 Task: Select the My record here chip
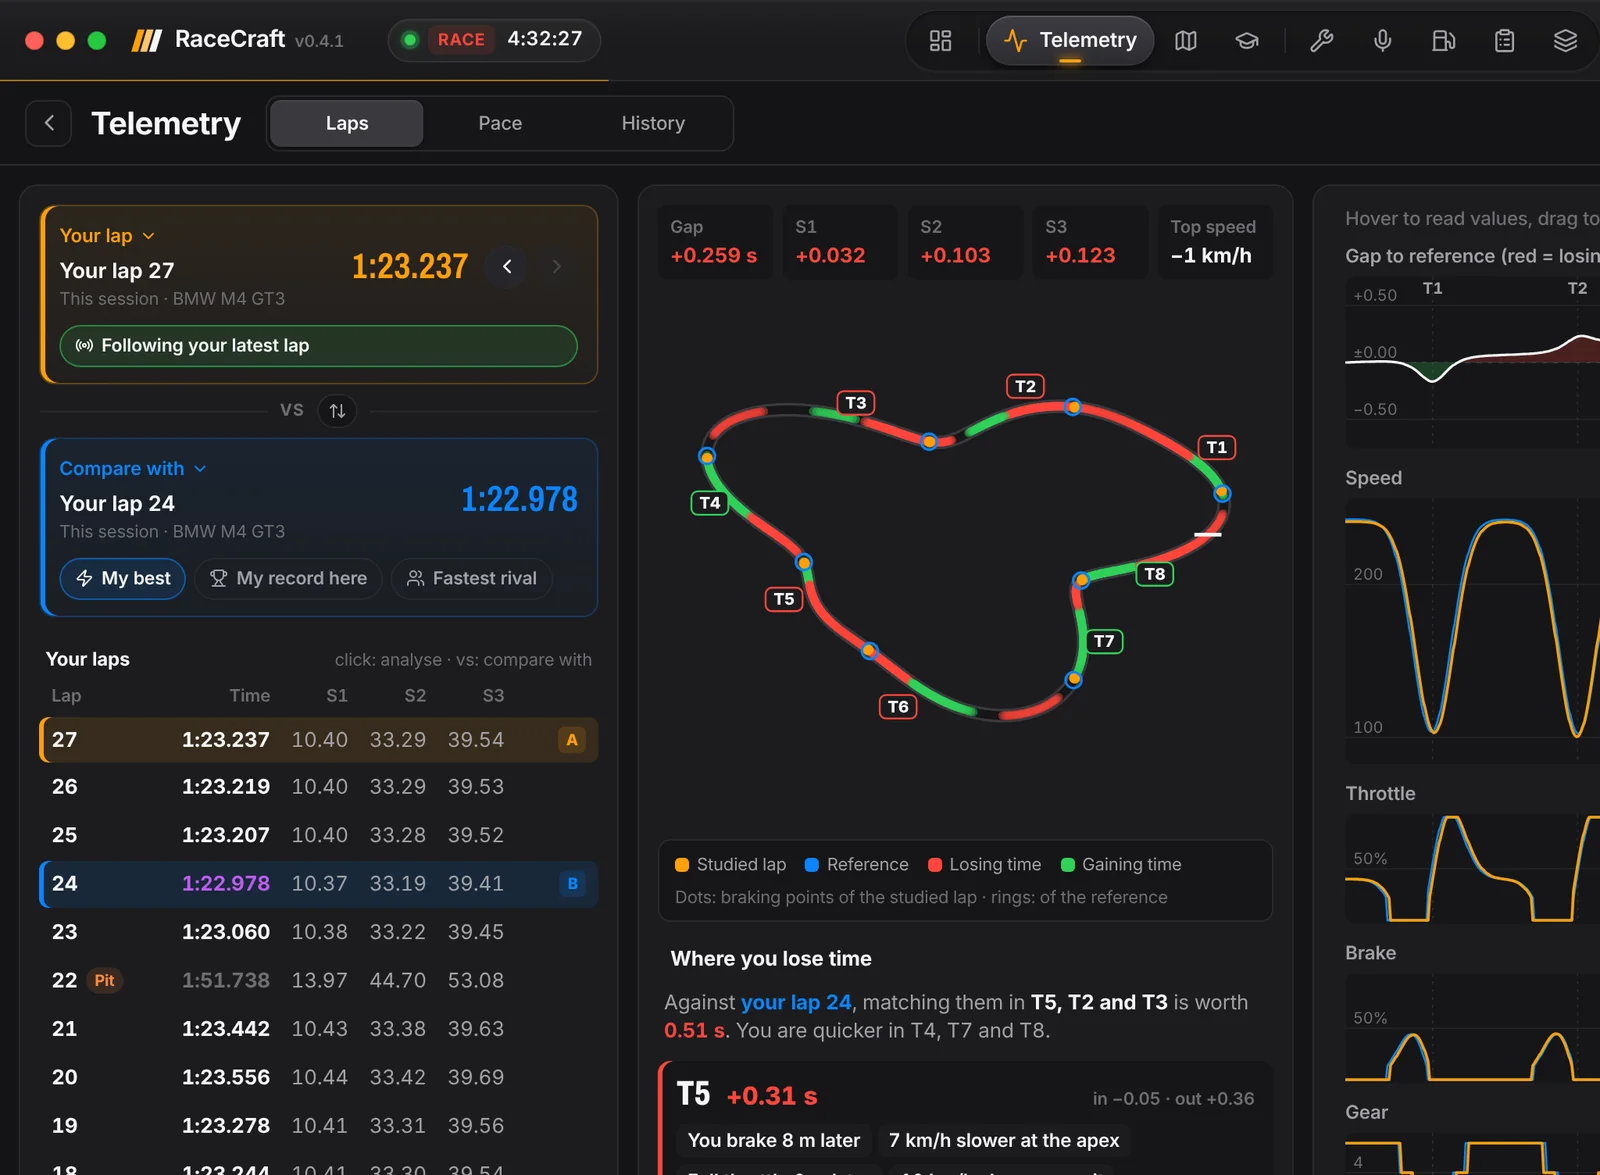[288, 579]
